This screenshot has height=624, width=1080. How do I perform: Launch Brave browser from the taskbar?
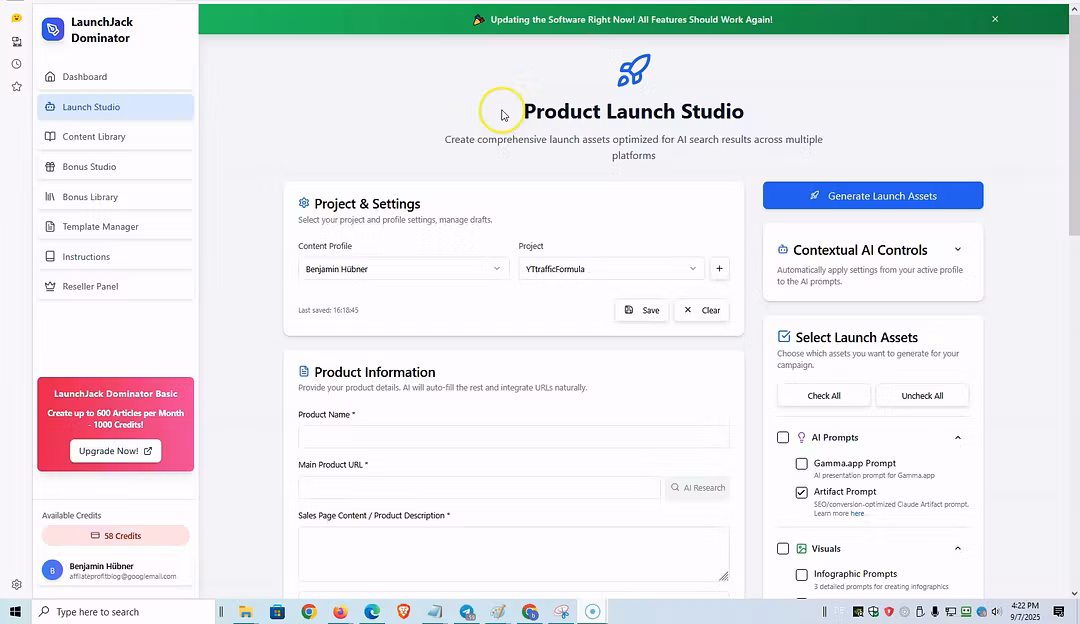[x=403, y=612]
